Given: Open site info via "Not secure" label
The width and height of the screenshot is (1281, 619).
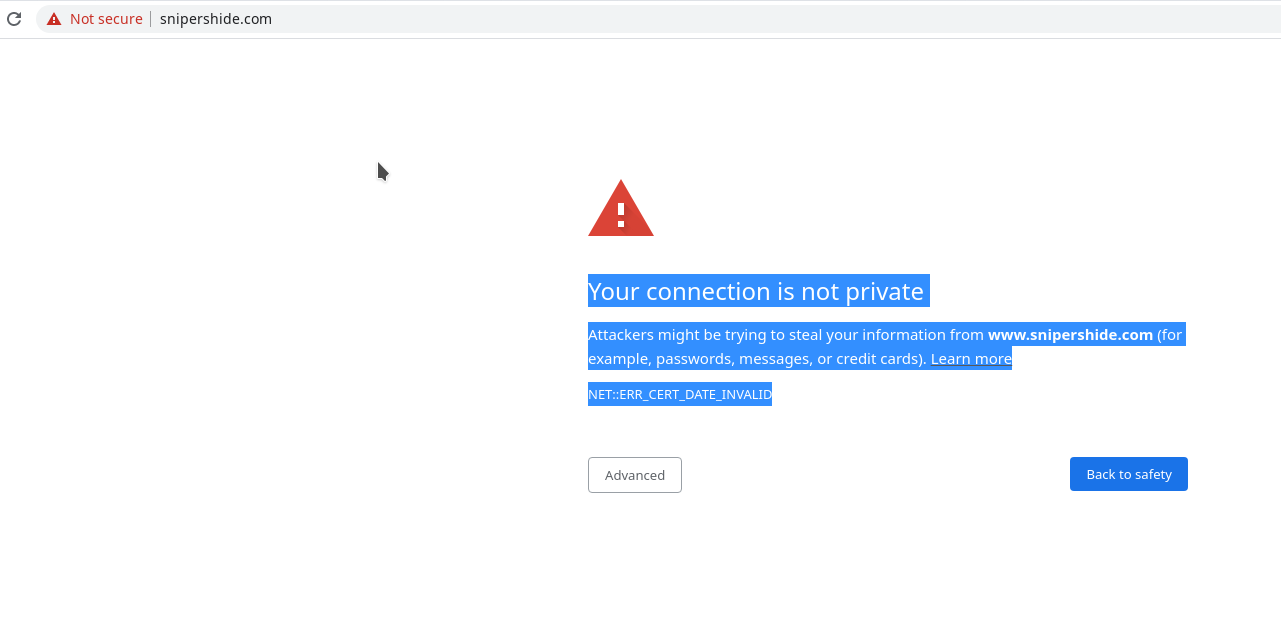Looking at the screenshot, I should point(106,19).
